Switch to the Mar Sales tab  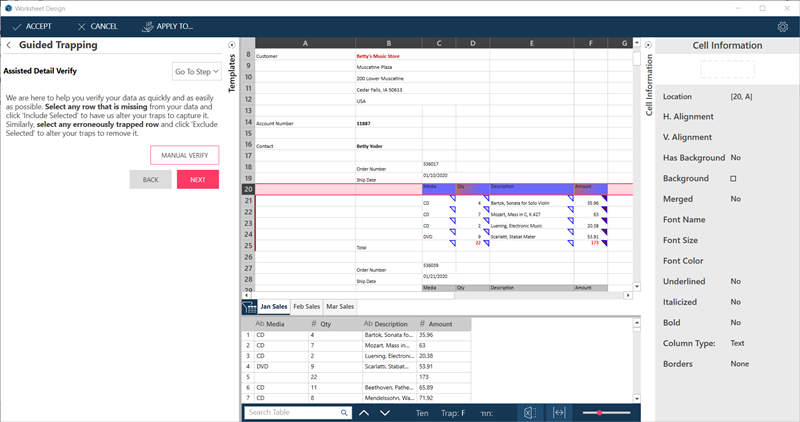tap(342, 306)
